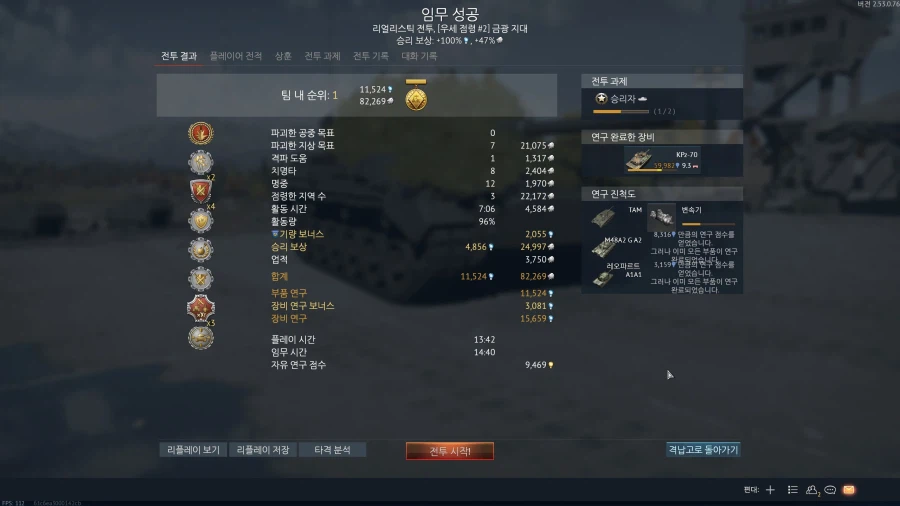This screenshot has width=900, height=506.
Task: Click the top red award badge
Action: point(201,133)
